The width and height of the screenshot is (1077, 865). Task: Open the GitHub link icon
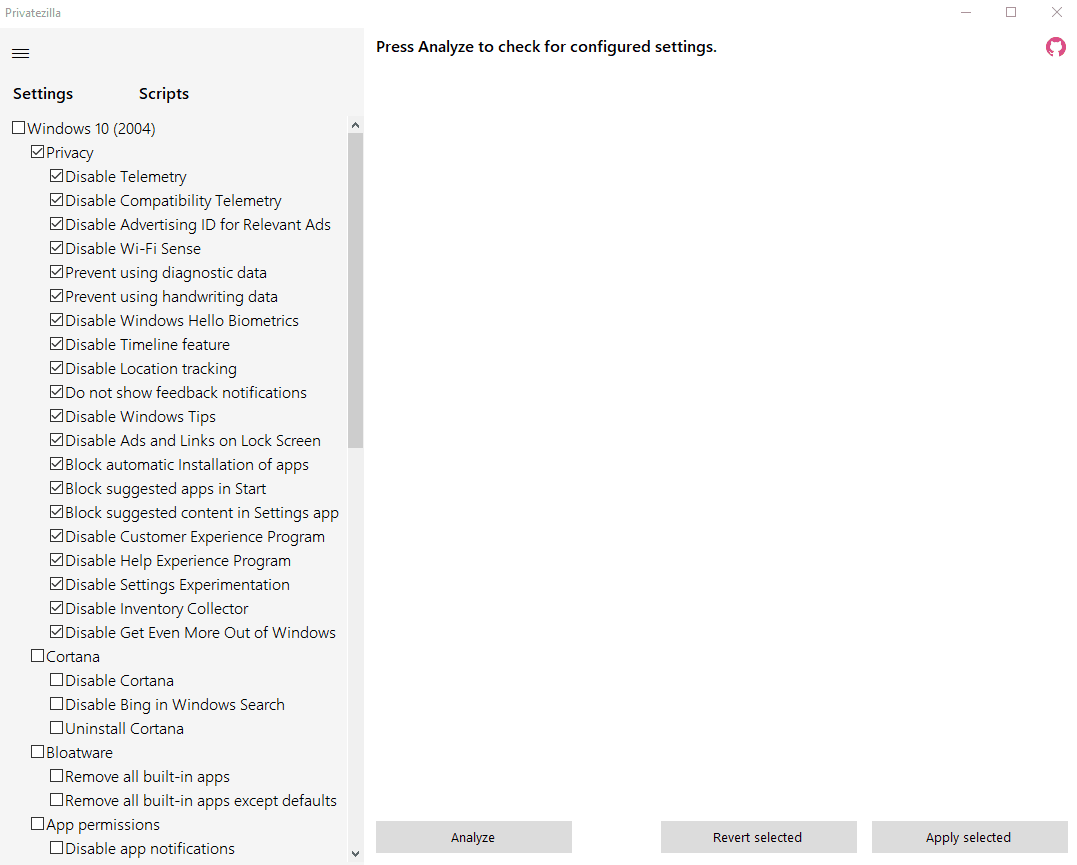pyautogui.click(x=1056, y=47)
